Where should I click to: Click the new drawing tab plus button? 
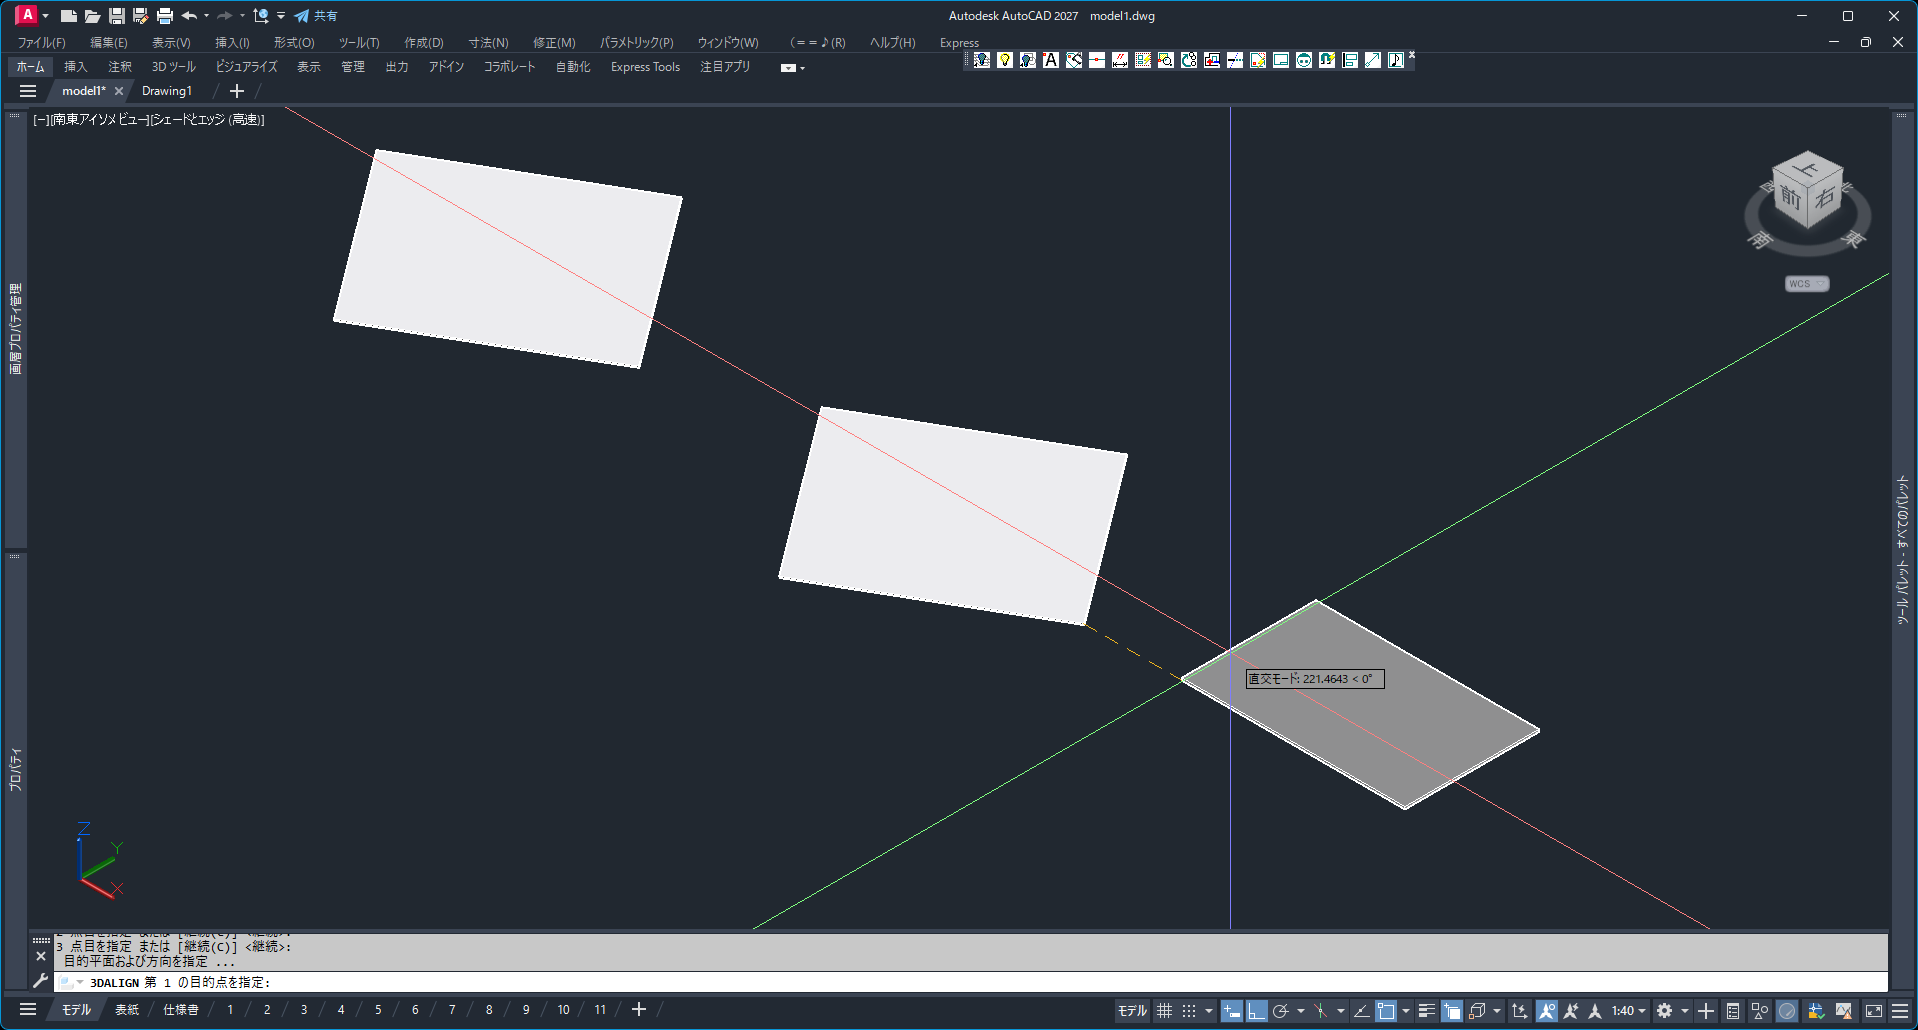[x=237, y=91]
